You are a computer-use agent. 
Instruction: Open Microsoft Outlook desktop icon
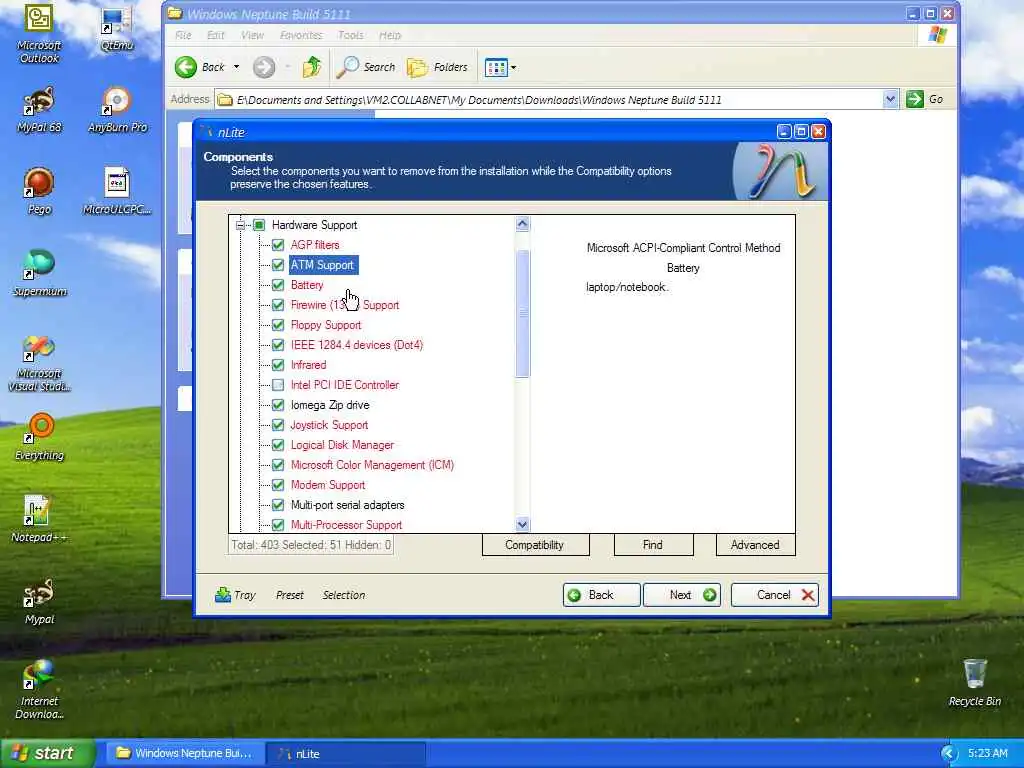(x=39, y=34)
